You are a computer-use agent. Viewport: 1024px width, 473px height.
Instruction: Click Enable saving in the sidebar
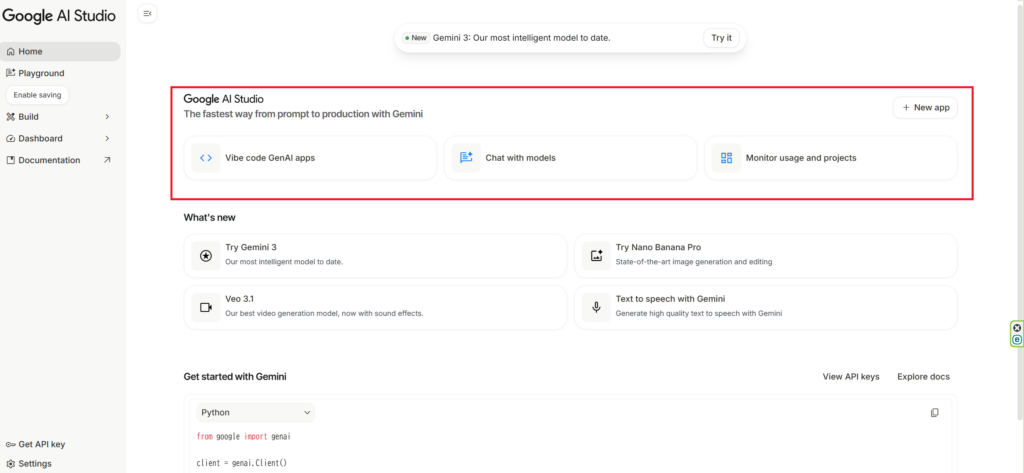[x=37, y=95]
